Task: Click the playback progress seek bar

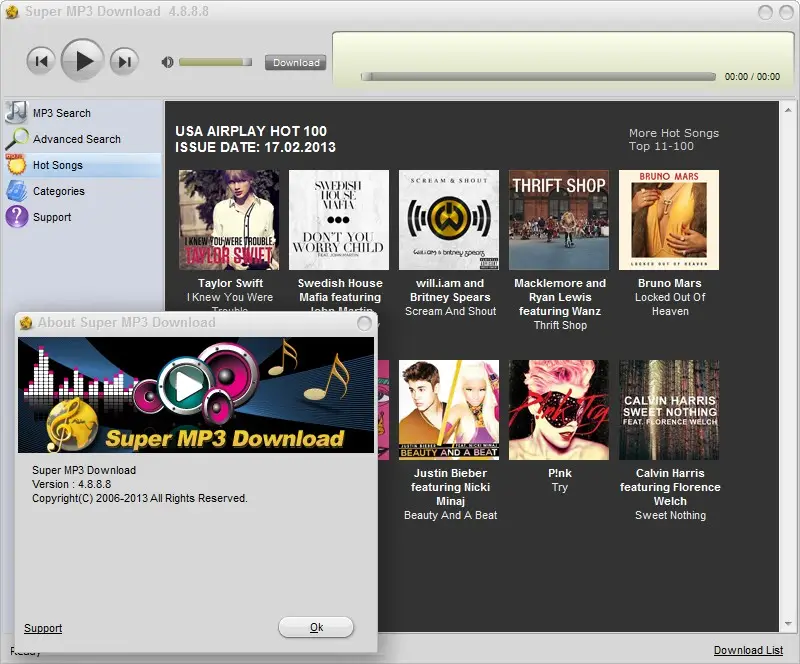Action: point(538,77)
